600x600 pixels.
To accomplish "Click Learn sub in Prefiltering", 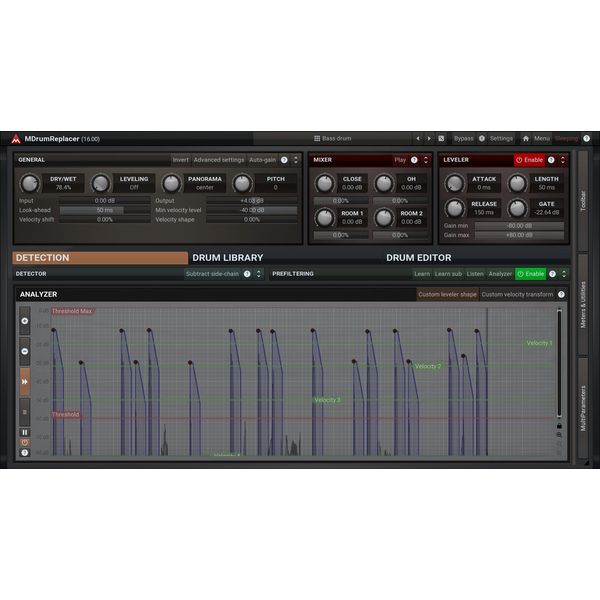I will (448, 274).
